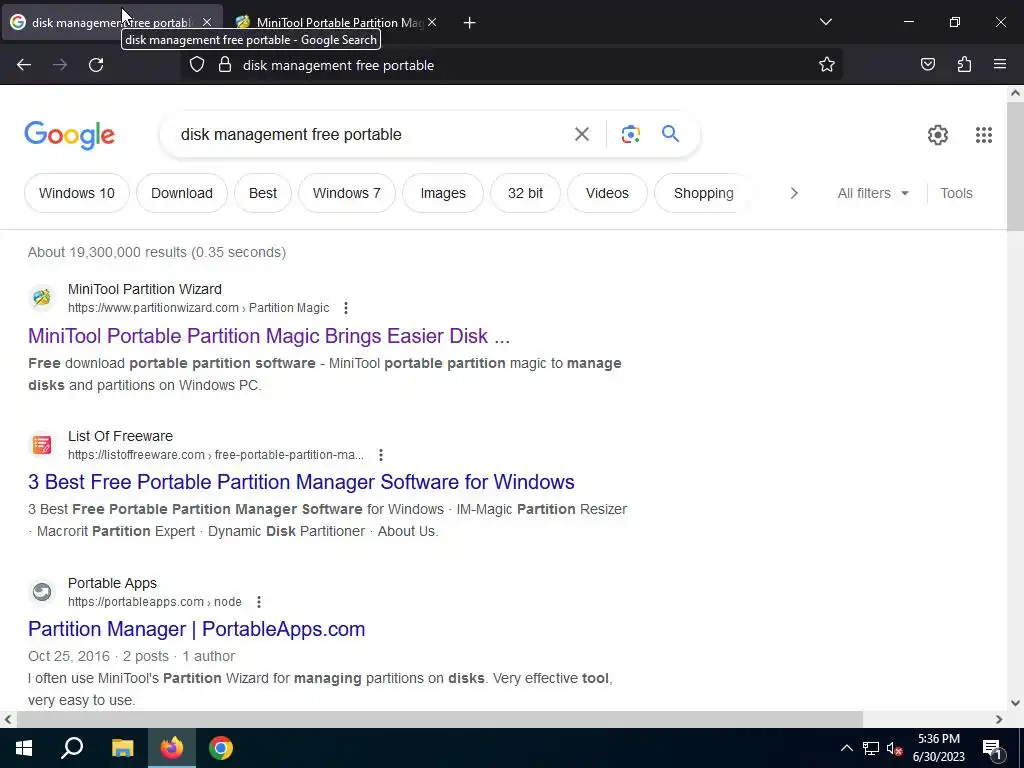Open the notification center icon

(x=991, y=749)
